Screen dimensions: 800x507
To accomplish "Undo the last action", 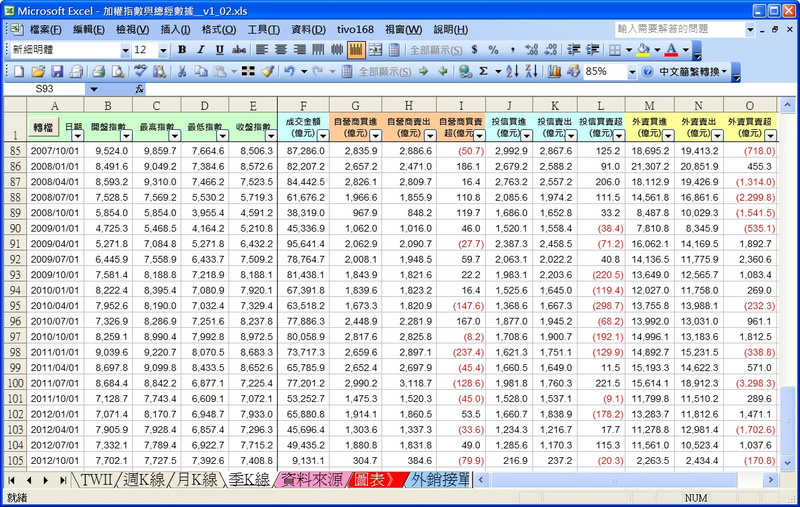I will [289, 71].
